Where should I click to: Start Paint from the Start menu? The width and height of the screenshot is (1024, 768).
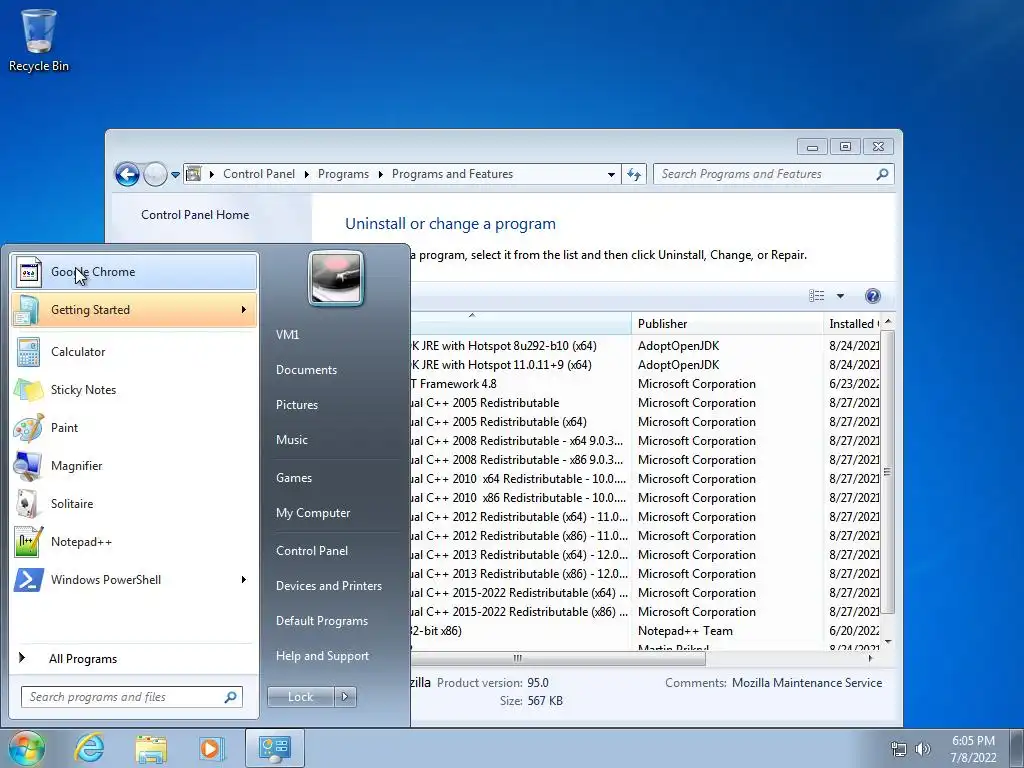pos(134,428)
